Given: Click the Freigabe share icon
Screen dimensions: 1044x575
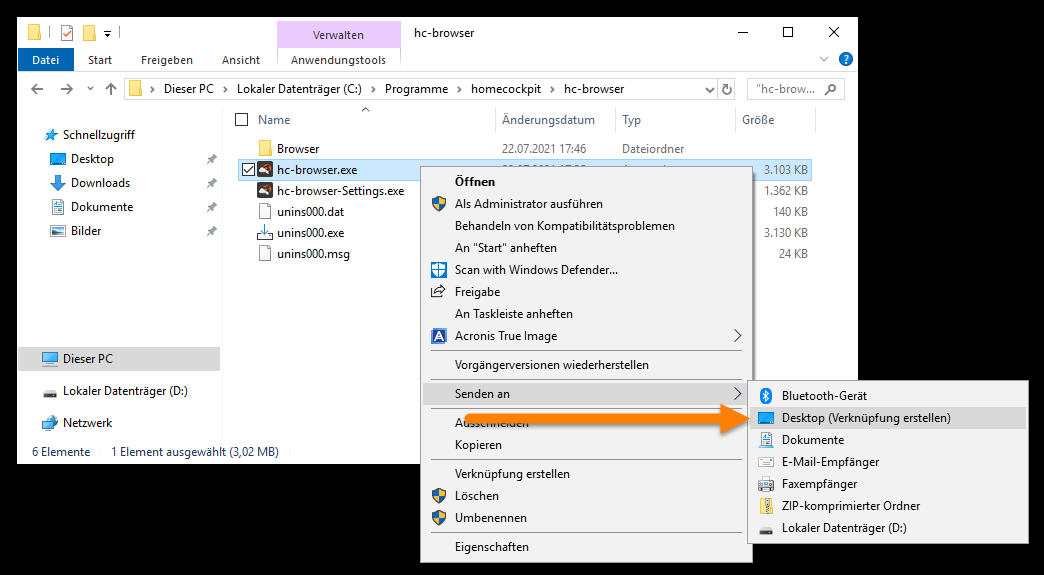Looking at the screenshot, I should 438,292.
